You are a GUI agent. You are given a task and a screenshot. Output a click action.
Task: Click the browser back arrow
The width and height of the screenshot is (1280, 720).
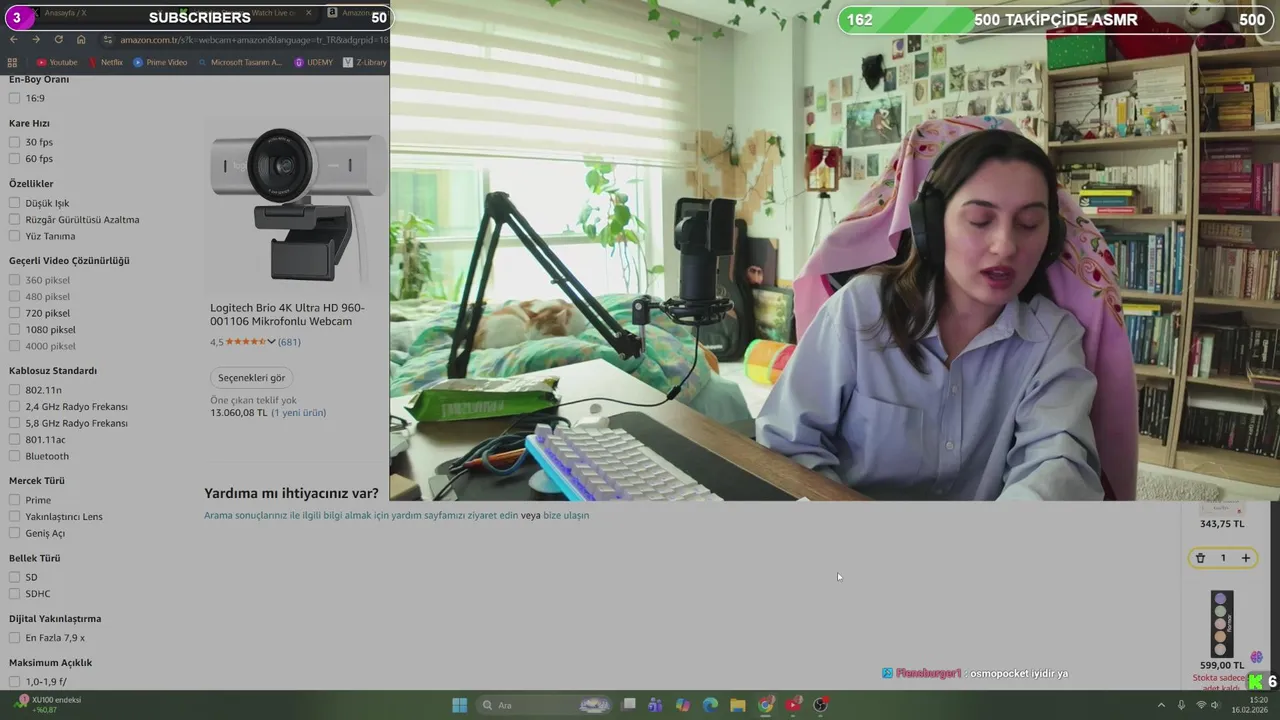point(13,39)
